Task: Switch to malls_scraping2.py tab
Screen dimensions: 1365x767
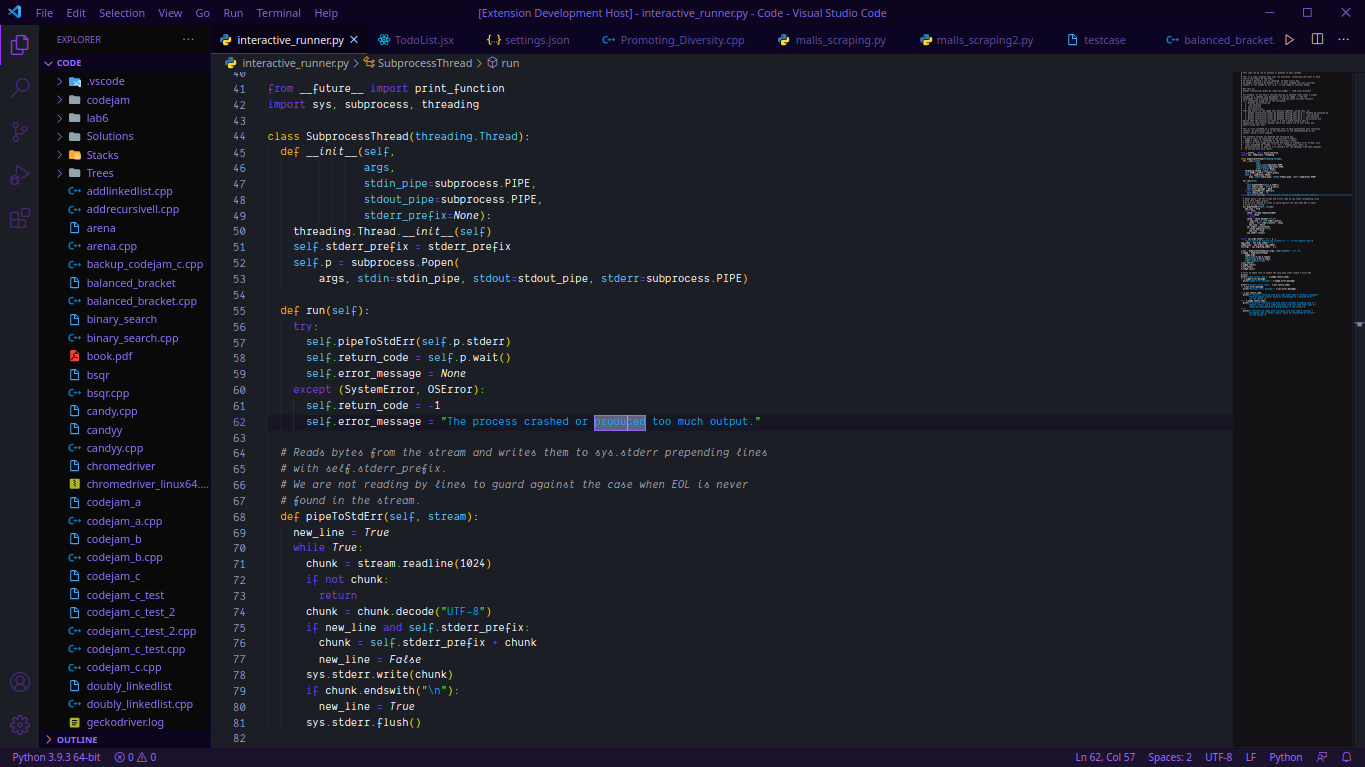Action: tap(984, 40)
